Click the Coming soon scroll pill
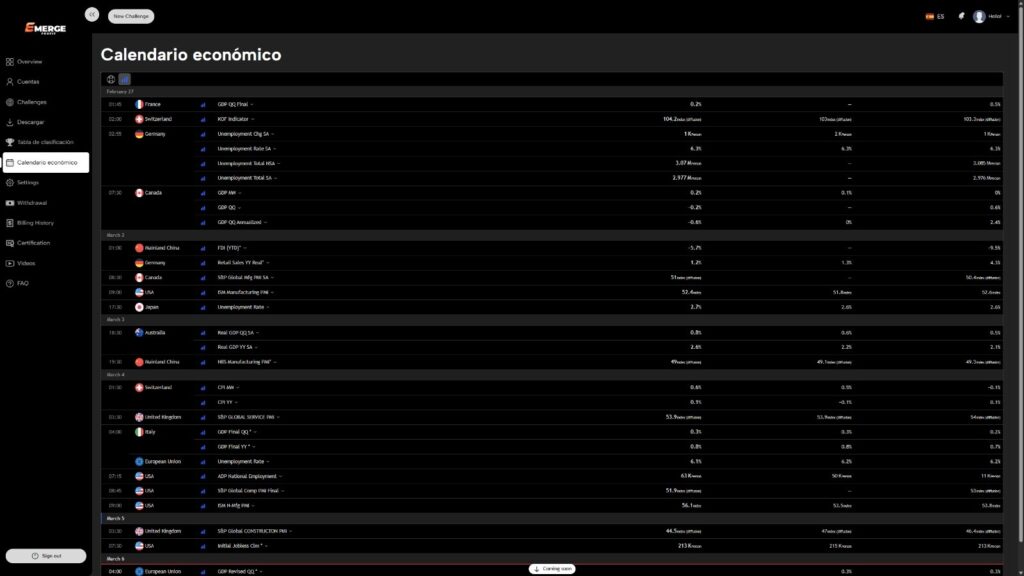This screenshot has height=576, width=1024. point(553,568)
